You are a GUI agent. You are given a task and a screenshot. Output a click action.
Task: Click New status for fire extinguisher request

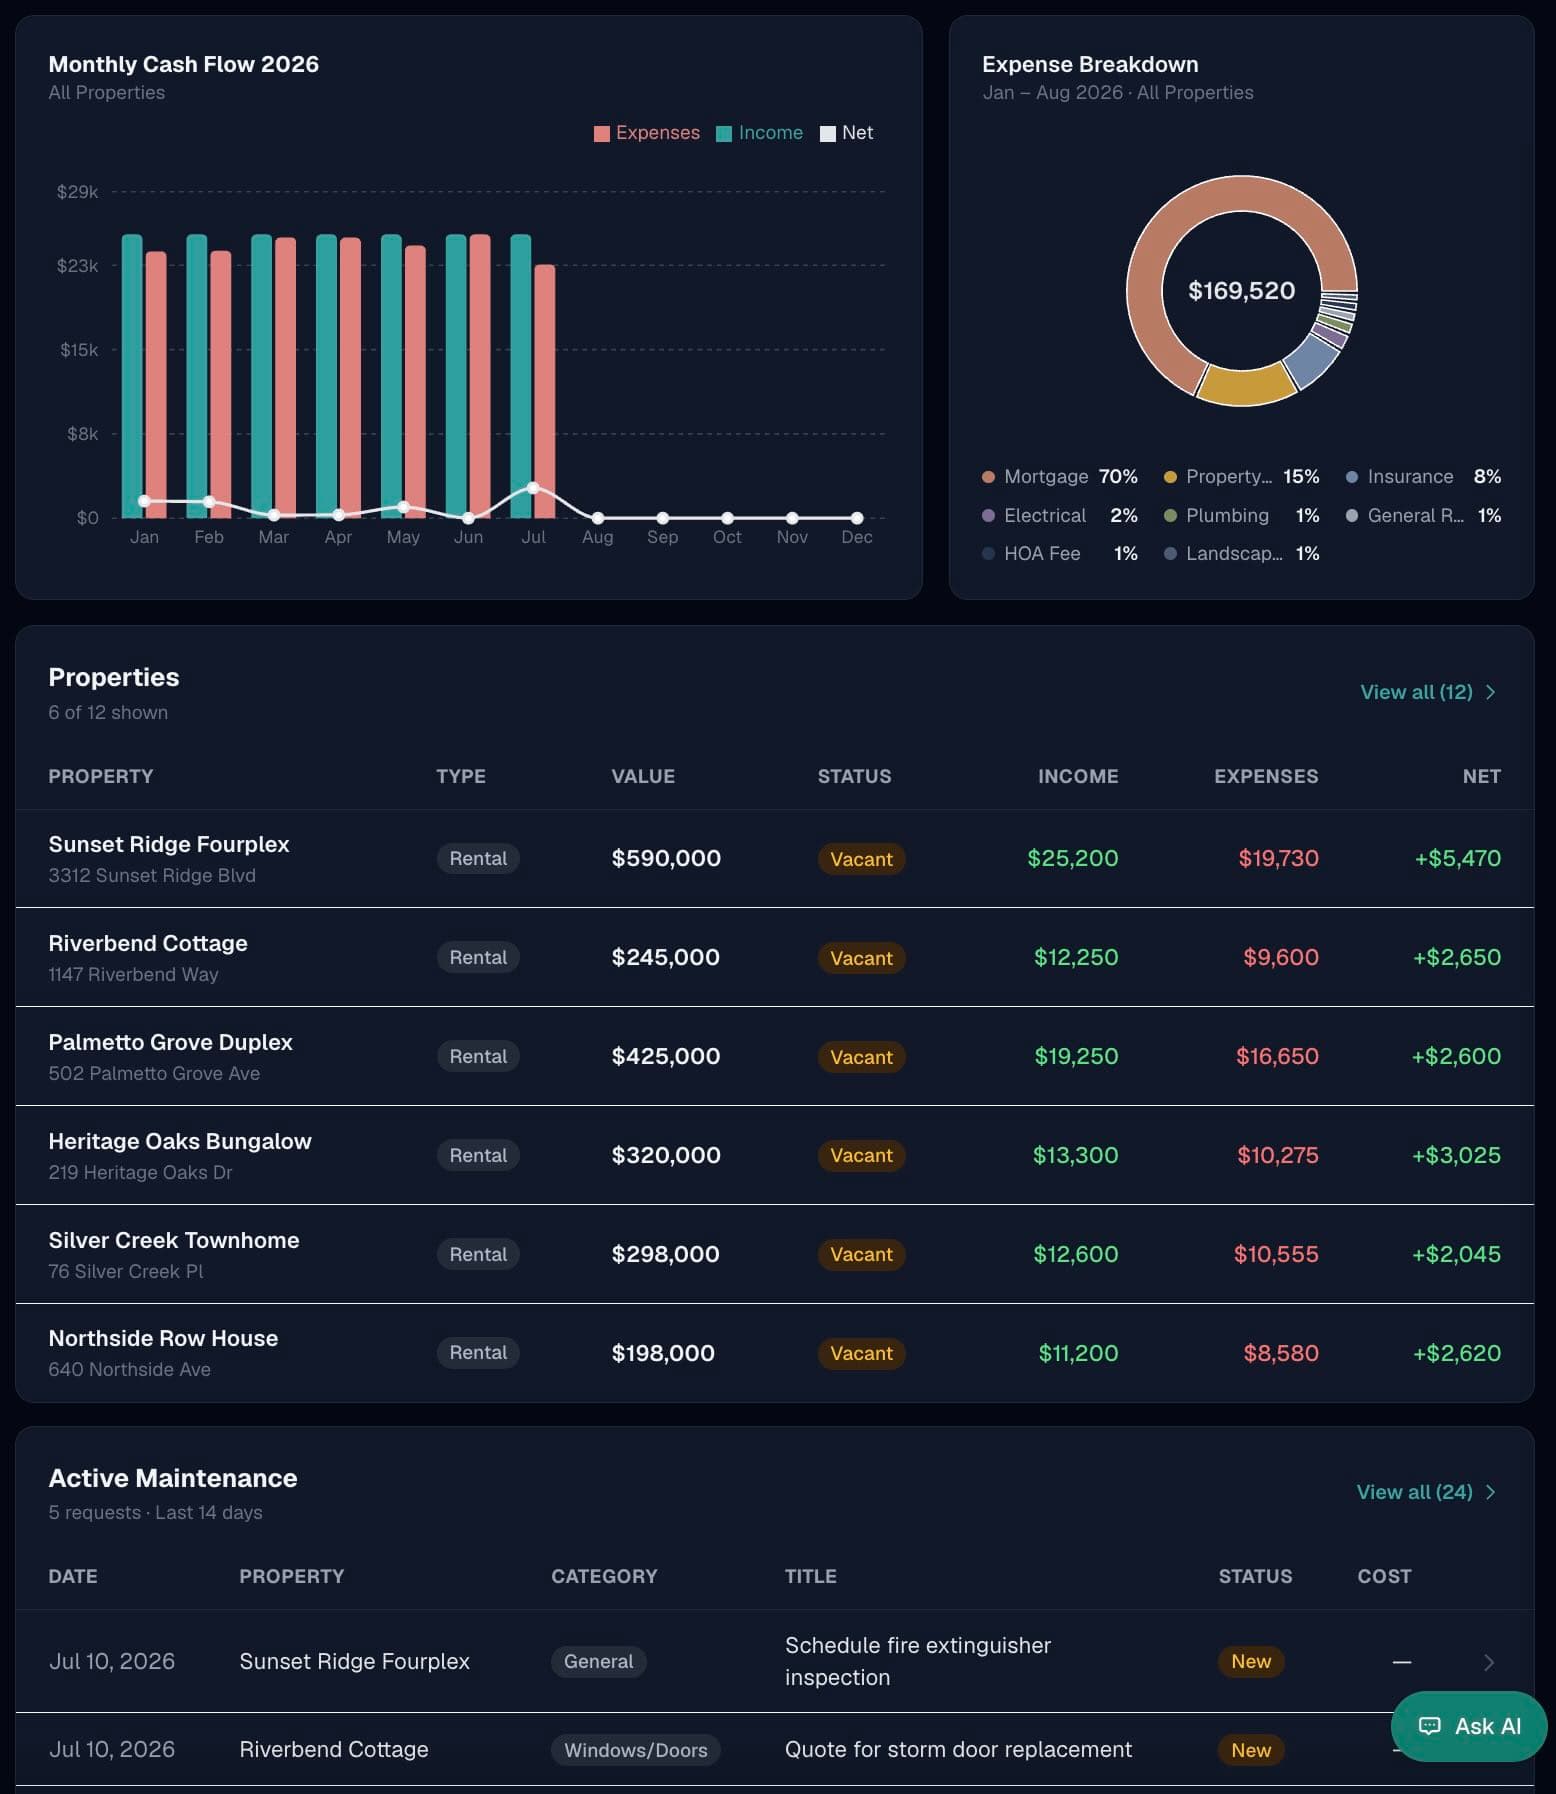pos(1251,1661)
